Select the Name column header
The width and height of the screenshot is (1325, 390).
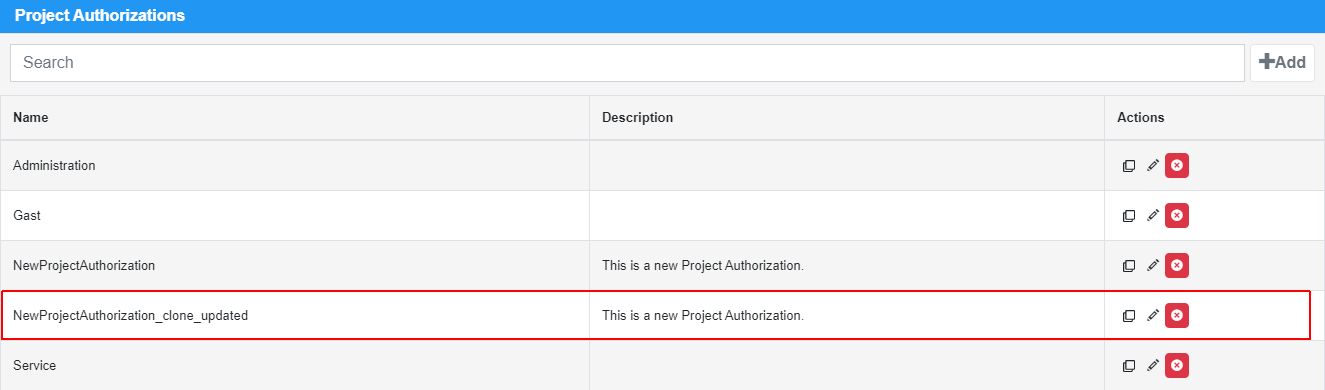tap(31, 117)
